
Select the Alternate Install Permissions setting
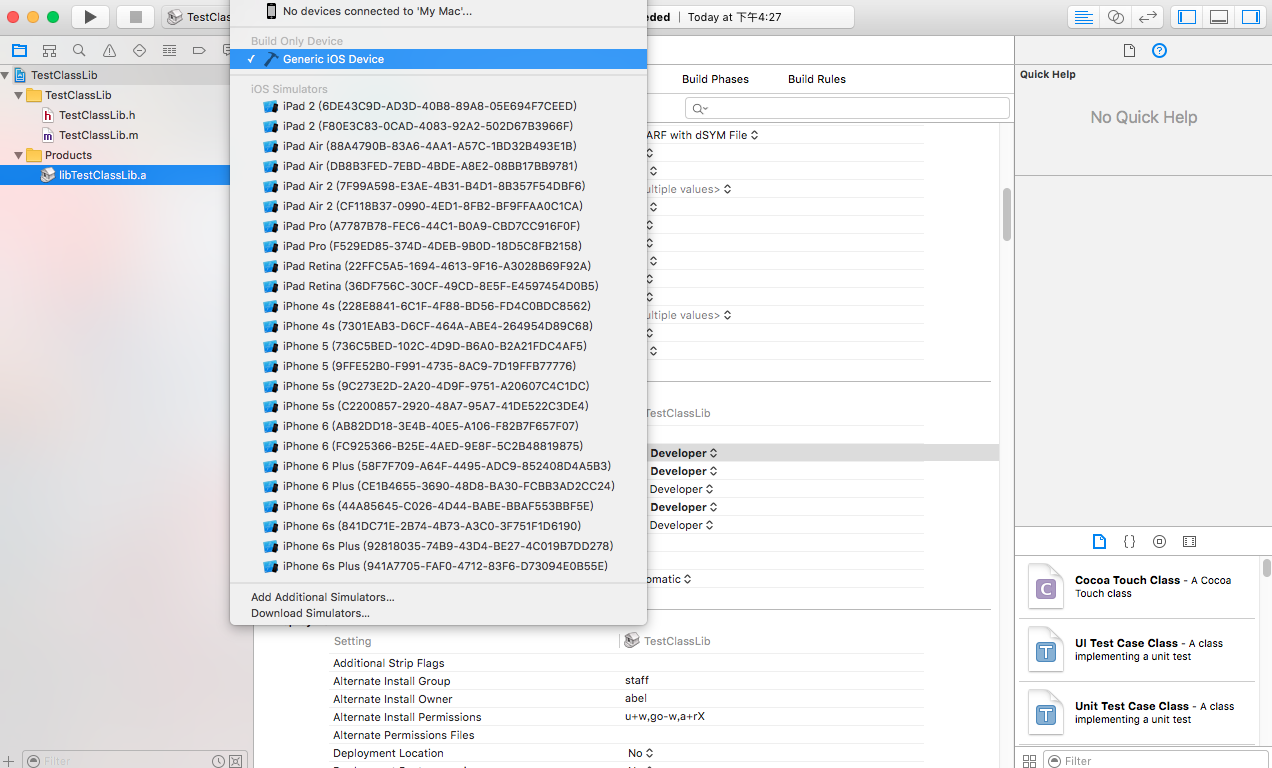(x=628, y=717)
